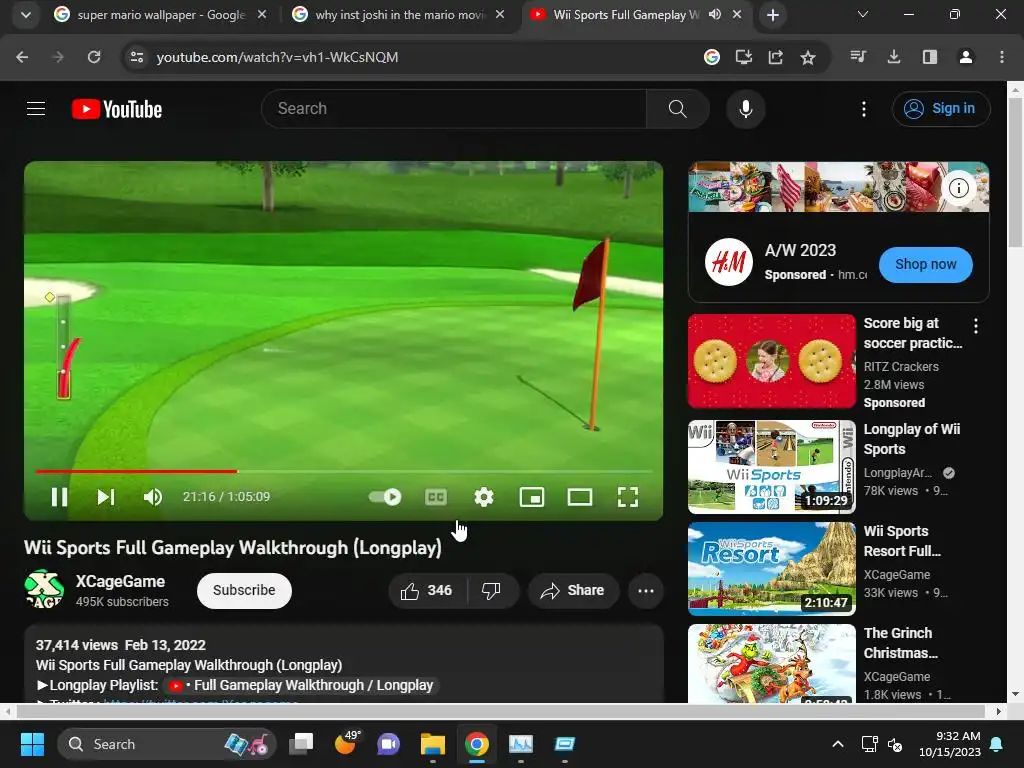
Task: Reload the current page
Action: click(x=94, y=57)
